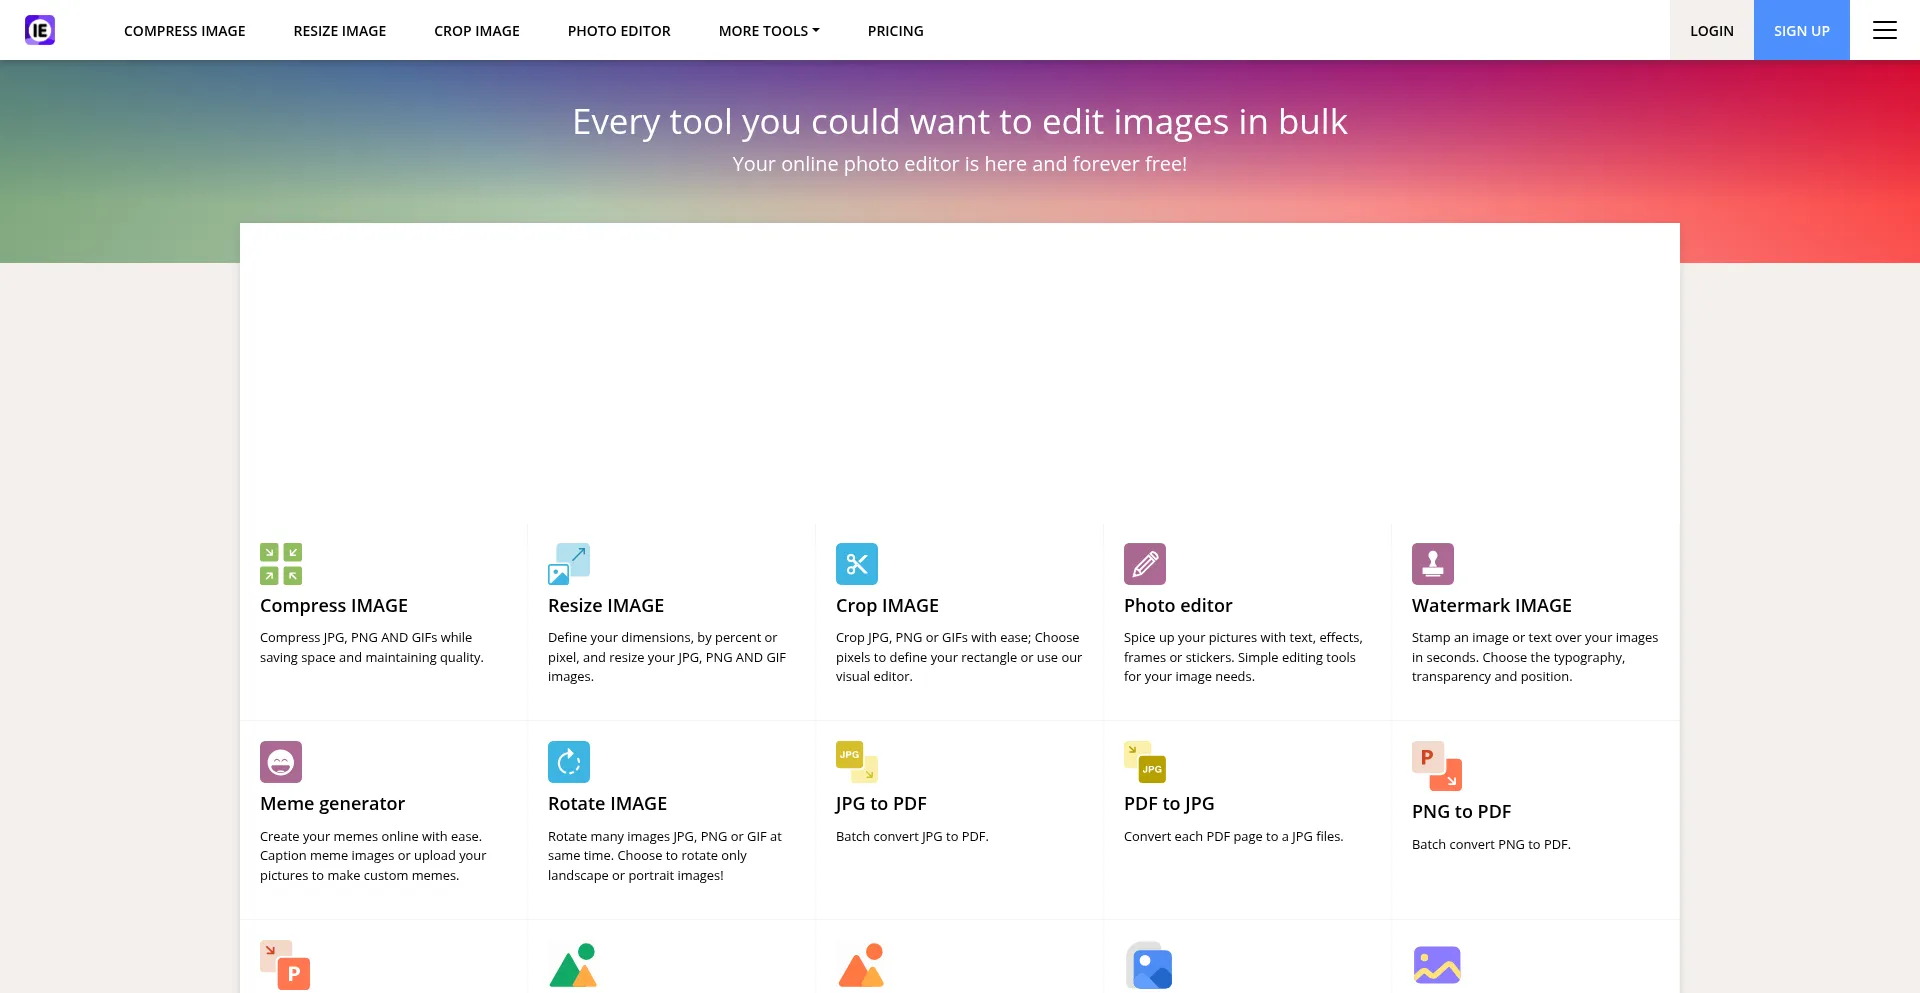Select the Meme generator smiley icon
This screenshot has height=993, width=1920.
click(x=280, y=761)
